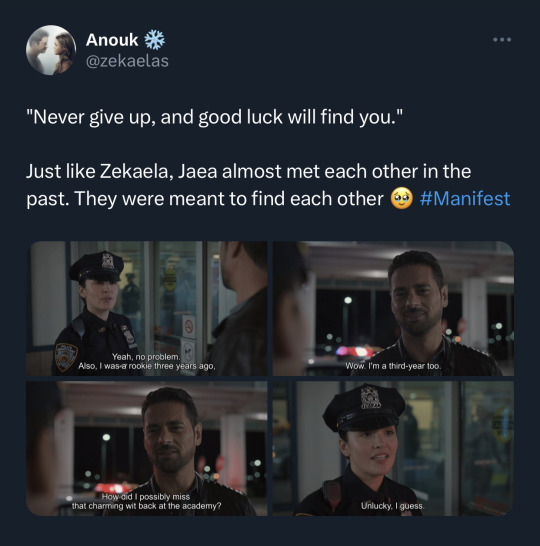
Task: Click the police cap badge in the last image
Action: point(370,397)
